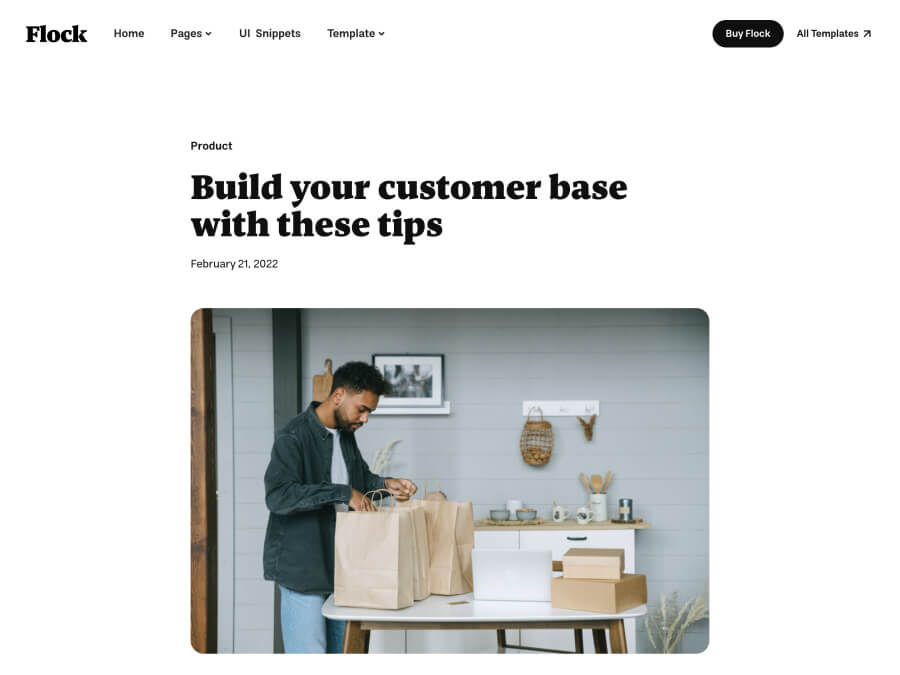Click the February 21, 2022 date
900x675 pixels.
point(234,263)
